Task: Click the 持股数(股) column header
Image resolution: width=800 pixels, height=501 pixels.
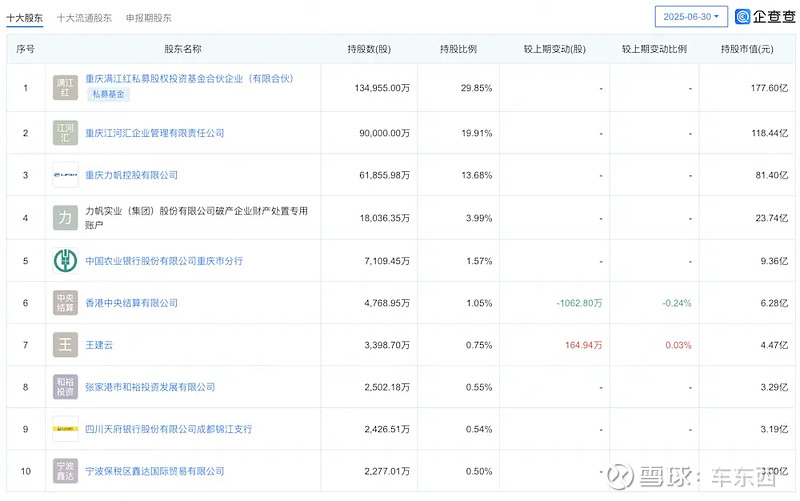Action: point(369,49)
